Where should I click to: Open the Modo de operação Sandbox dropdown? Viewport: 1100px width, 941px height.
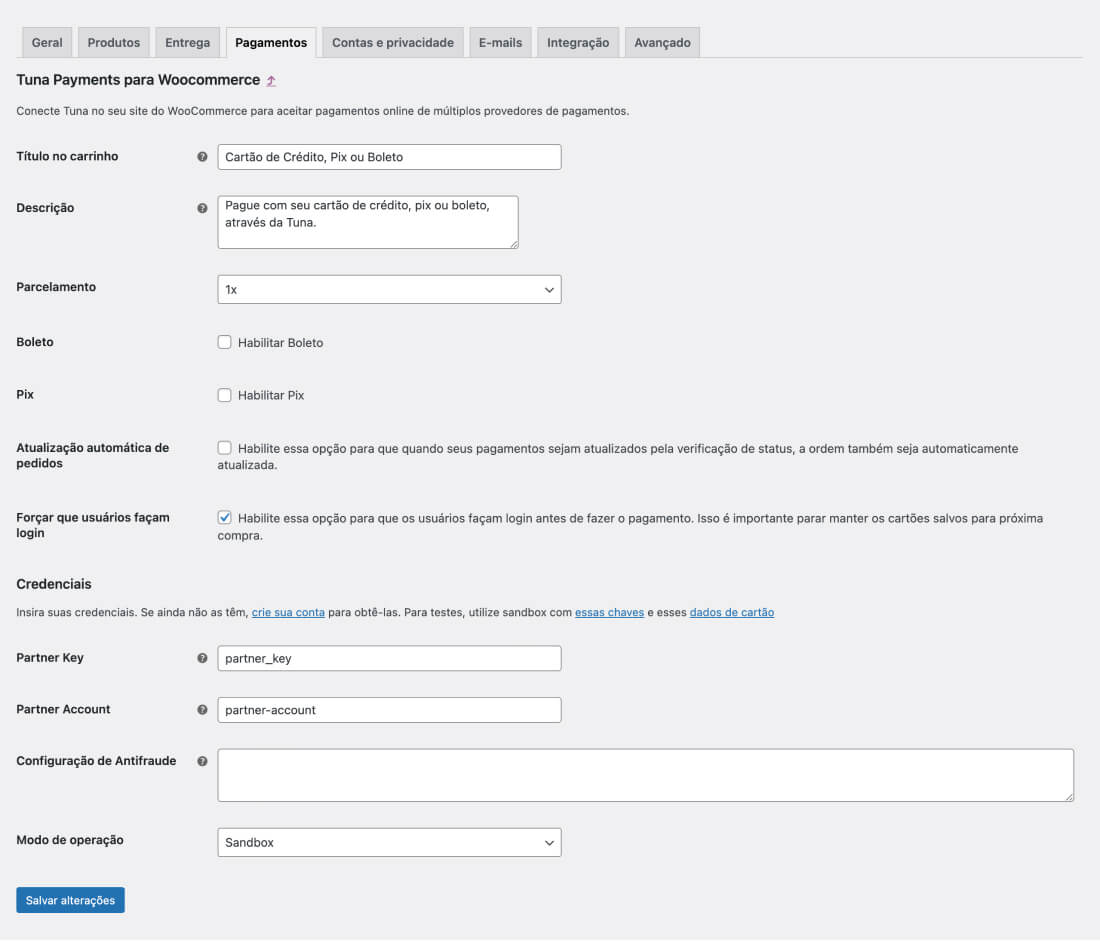tap(389, 843)
